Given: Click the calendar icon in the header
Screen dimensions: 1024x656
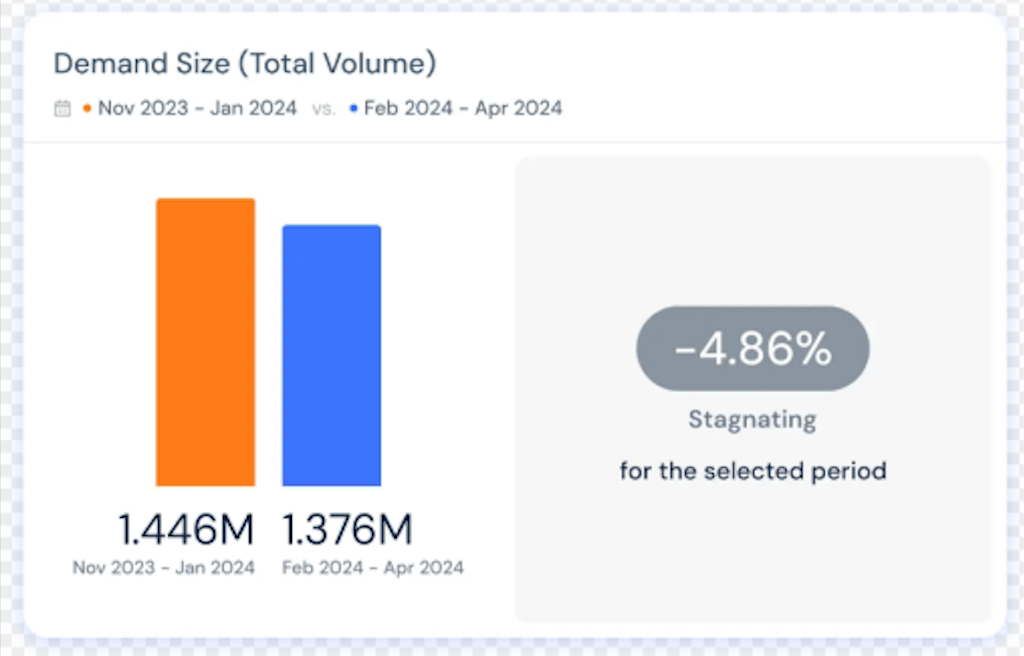Looking at the screenshot, I should pos(62,109).
